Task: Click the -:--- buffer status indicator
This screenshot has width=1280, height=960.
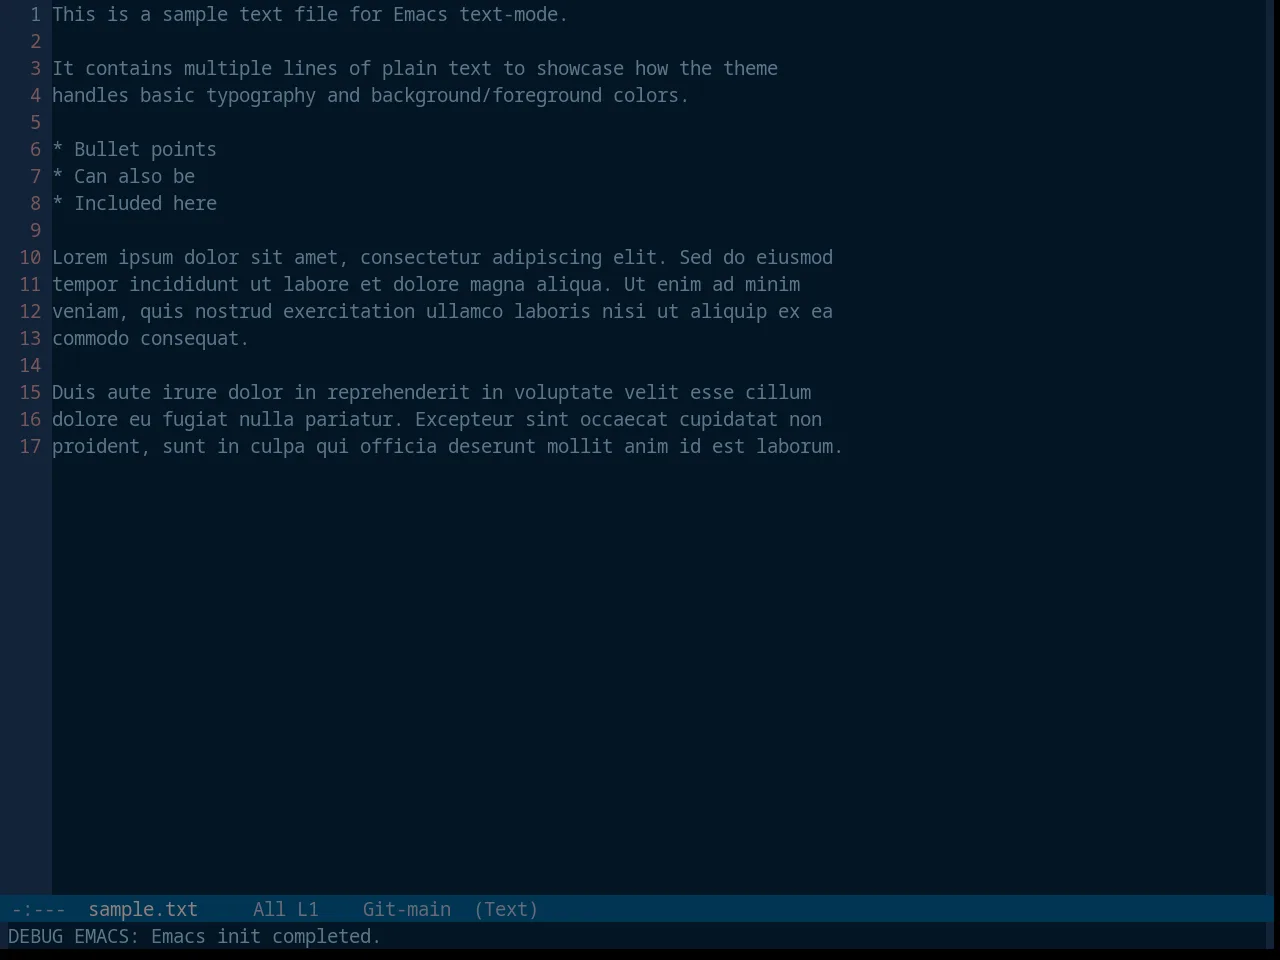Action: point(38,909)
